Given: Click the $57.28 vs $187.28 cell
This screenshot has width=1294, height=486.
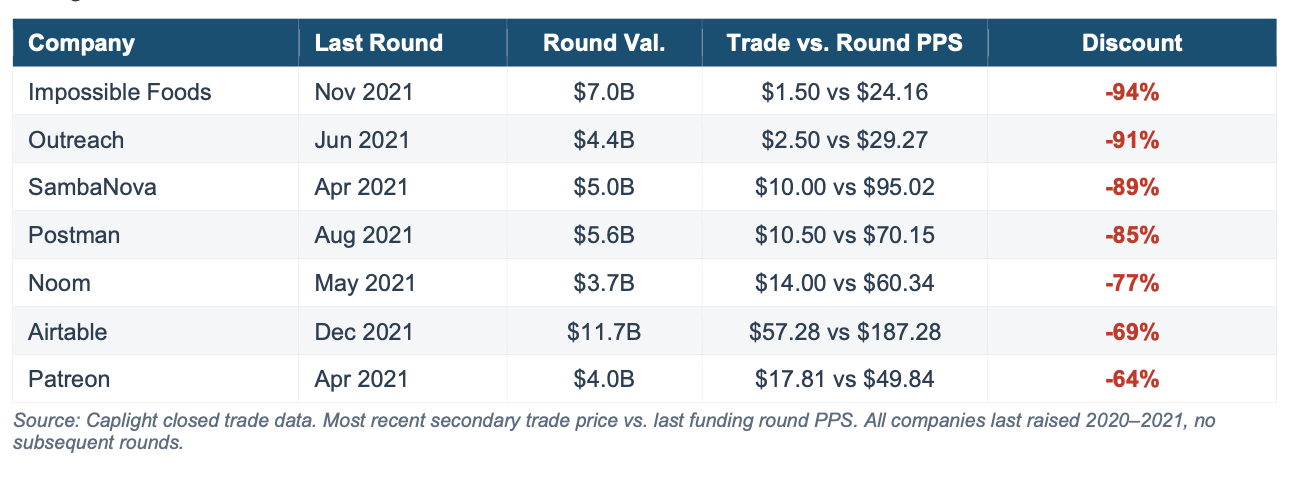Looking at the screenshot, I should [844, 332].
